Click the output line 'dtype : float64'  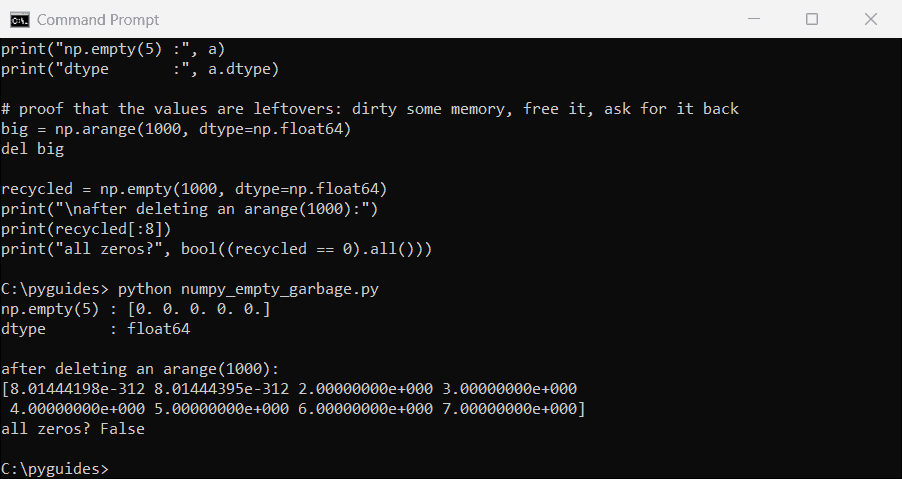pyautogui.click(x=95, y=329)
